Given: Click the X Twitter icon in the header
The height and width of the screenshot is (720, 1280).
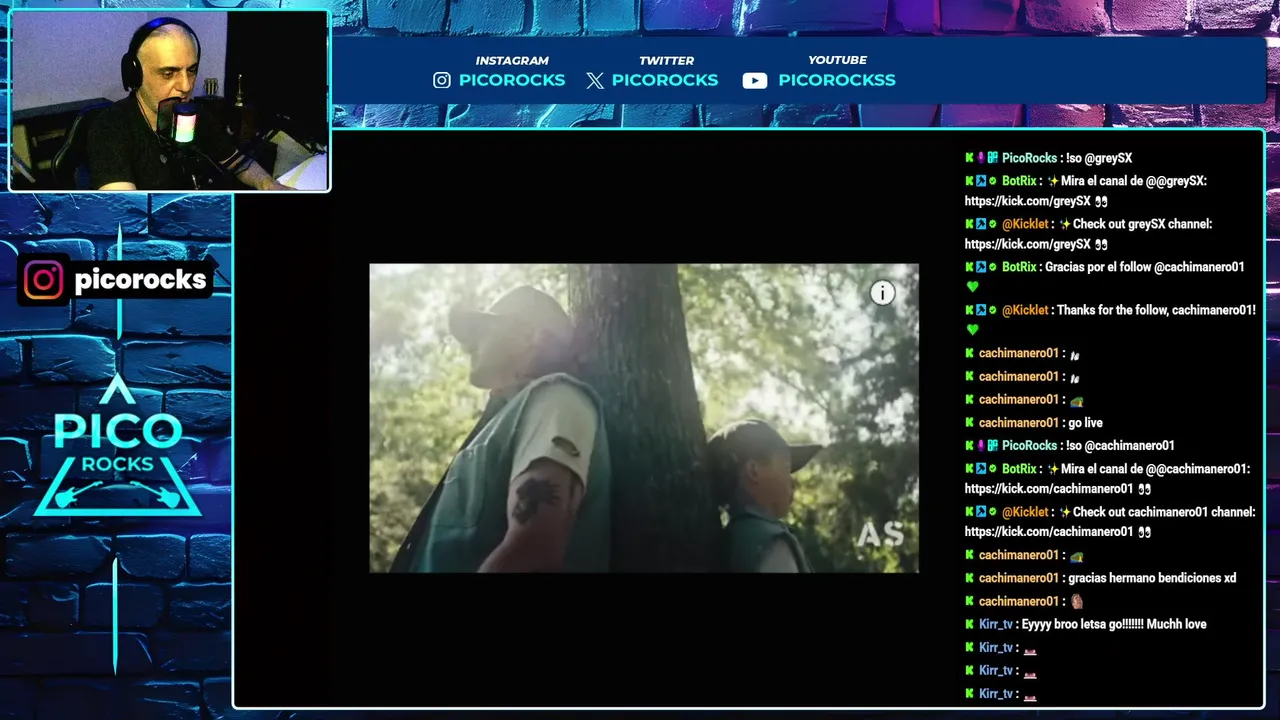Looking at the screenshot, I should (595, 81).
